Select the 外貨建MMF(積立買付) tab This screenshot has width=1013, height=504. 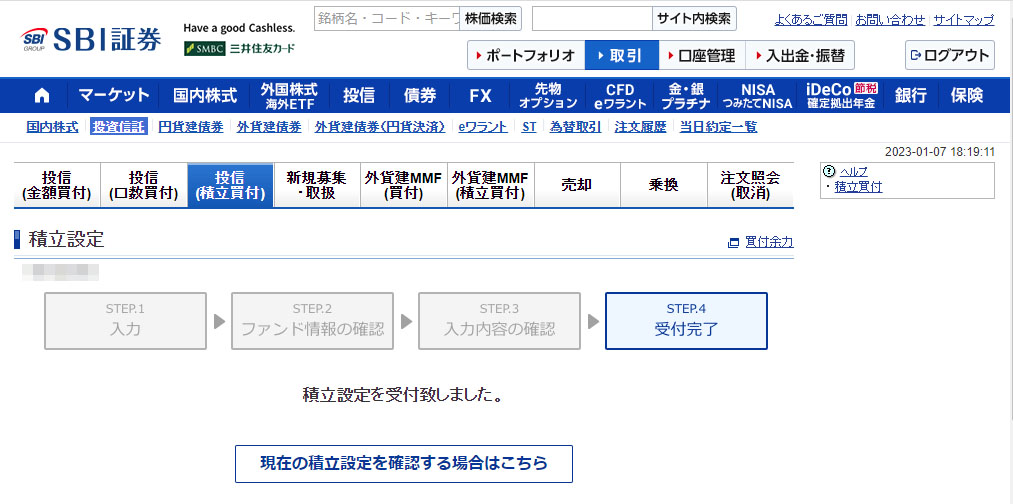[490, 185]
